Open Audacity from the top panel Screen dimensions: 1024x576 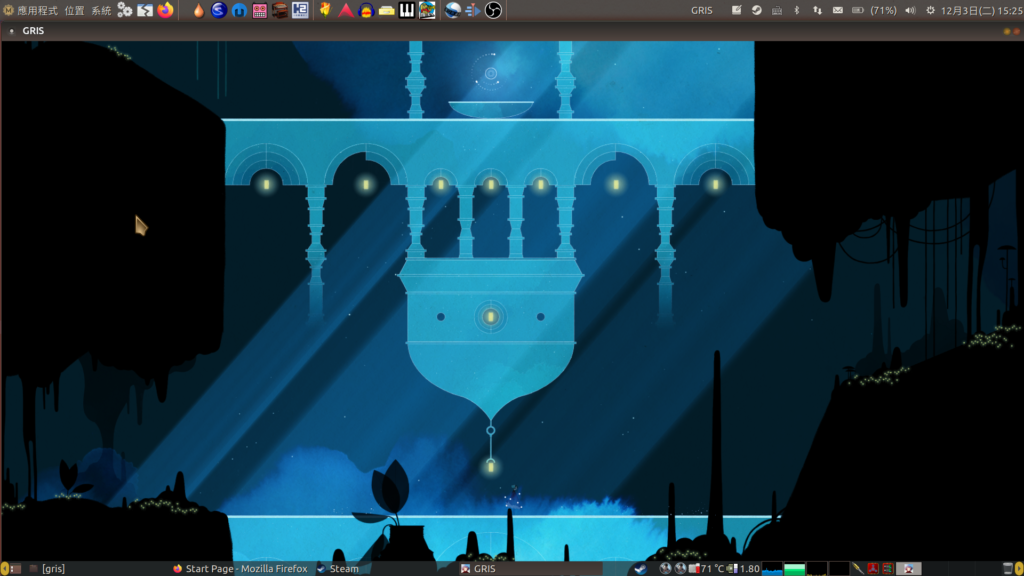click(366, 10)
